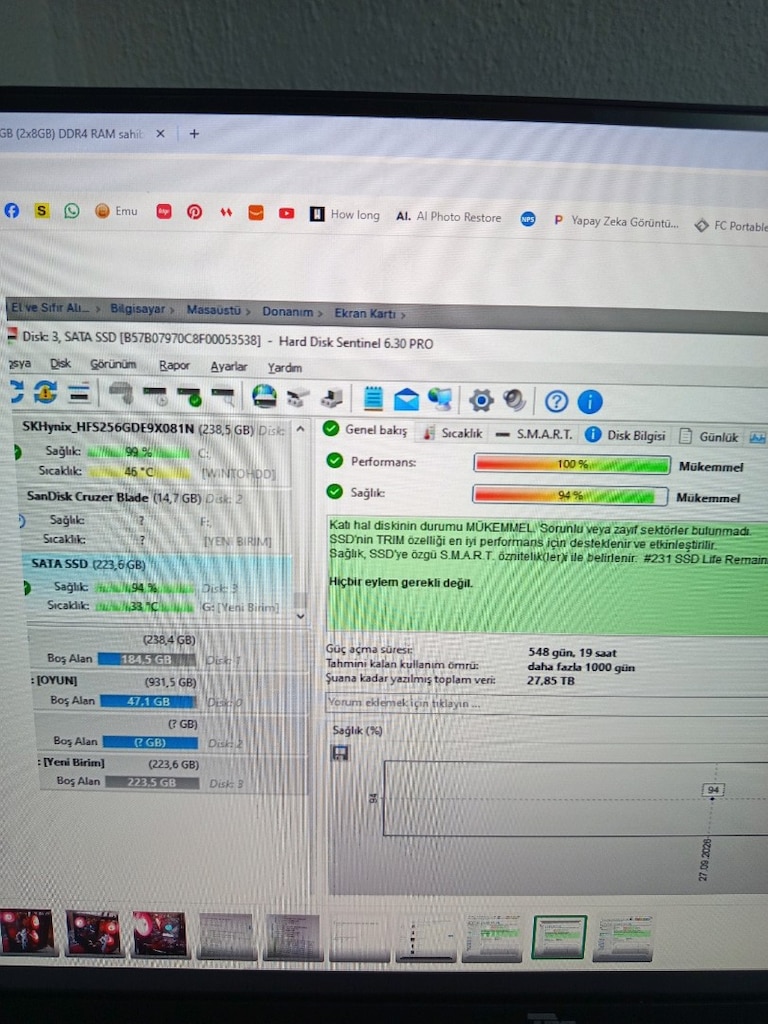Viewport: 768px width, 1024px height.
Task: Click the Bilgisayar breadcrumb link
Action: (137, 309)
